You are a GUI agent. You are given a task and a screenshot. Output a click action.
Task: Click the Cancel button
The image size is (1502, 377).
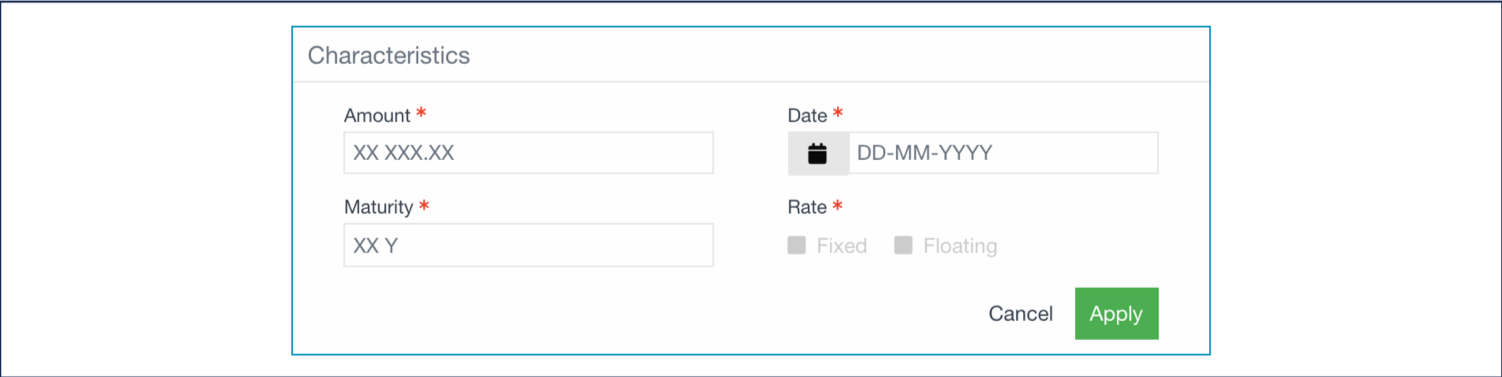pyautogui.click(x=1020, y=314)
